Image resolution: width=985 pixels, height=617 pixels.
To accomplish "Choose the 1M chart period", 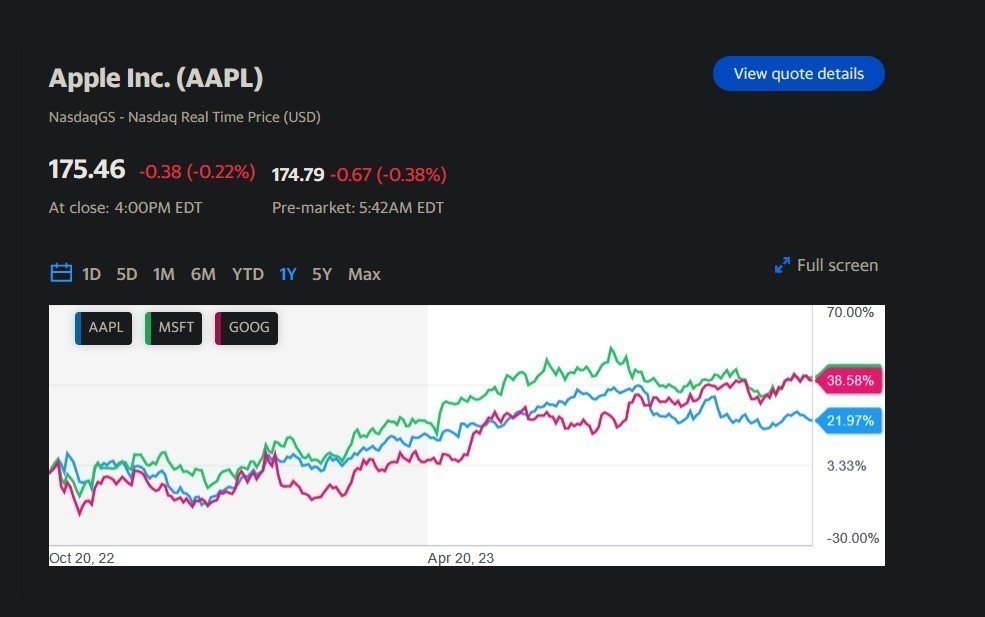I will point(164,274).
